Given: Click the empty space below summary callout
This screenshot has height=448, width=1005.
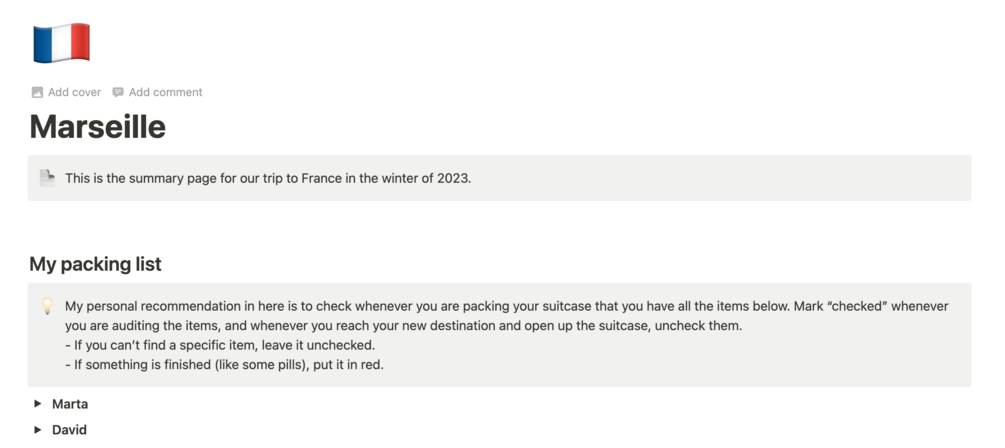Looking at the screenshot, I should pos(498,226).
